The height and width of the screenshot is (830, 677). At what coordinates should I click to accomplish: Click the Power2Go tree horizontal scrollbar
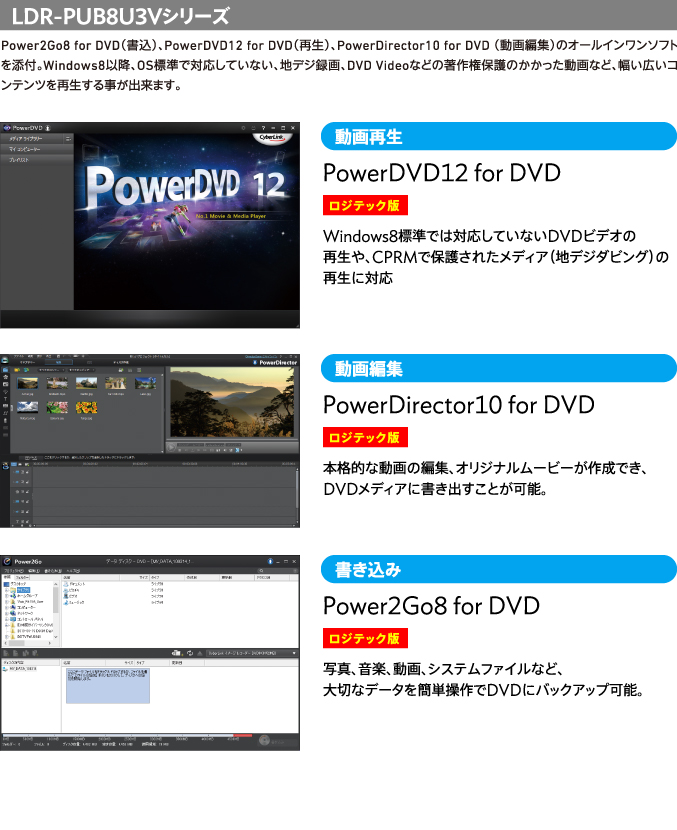pos(27,643)
